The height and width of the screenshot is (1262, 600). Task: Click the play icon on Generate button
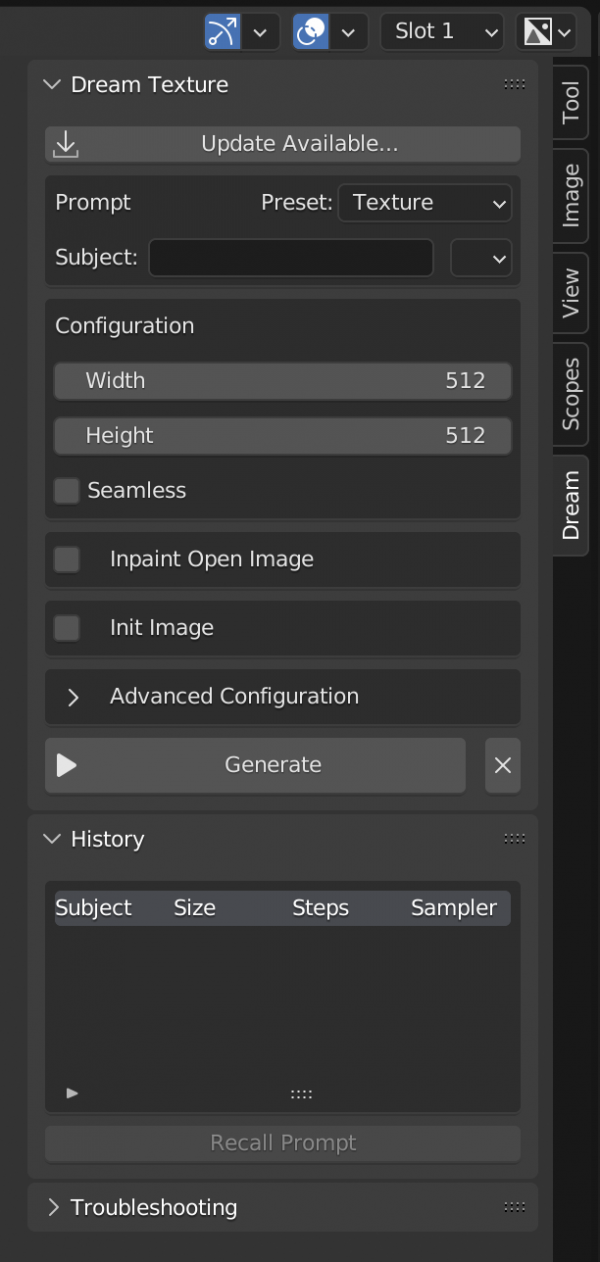click(67, 765)
